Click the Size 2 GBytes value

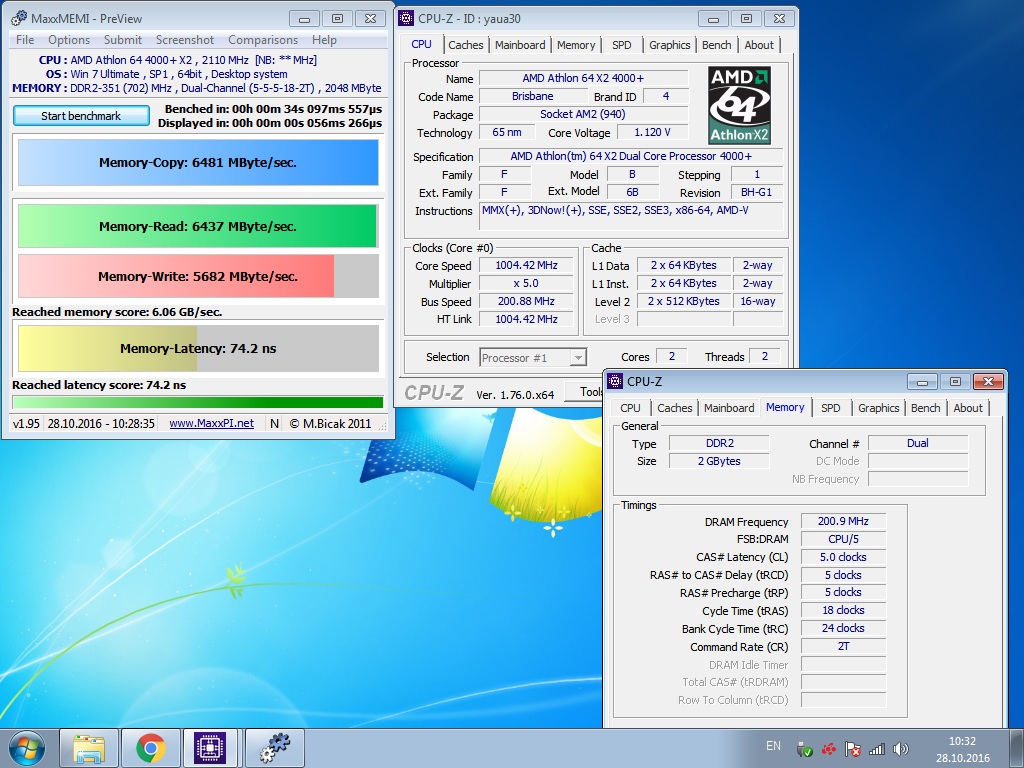pos(720,461)
